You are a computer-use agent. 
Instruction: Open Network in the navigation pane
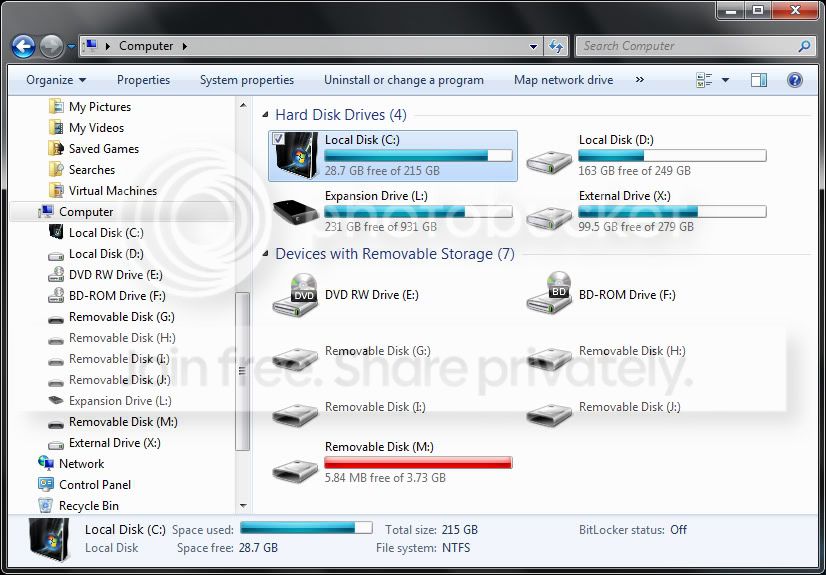point(81,464)
